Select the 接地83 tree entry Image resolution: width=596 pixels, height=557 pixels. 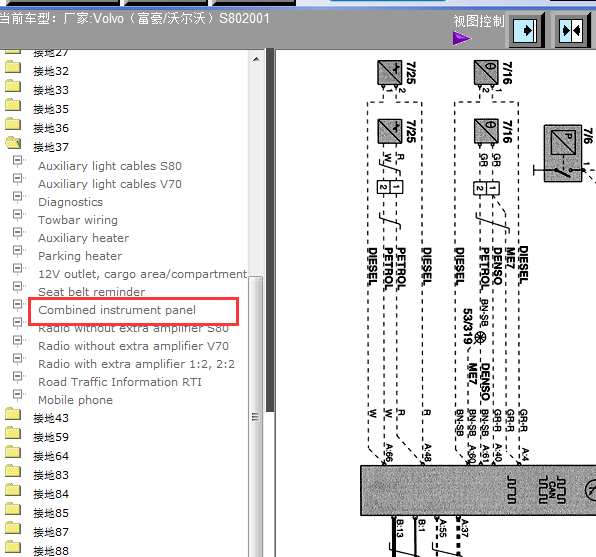coord(51,475)
